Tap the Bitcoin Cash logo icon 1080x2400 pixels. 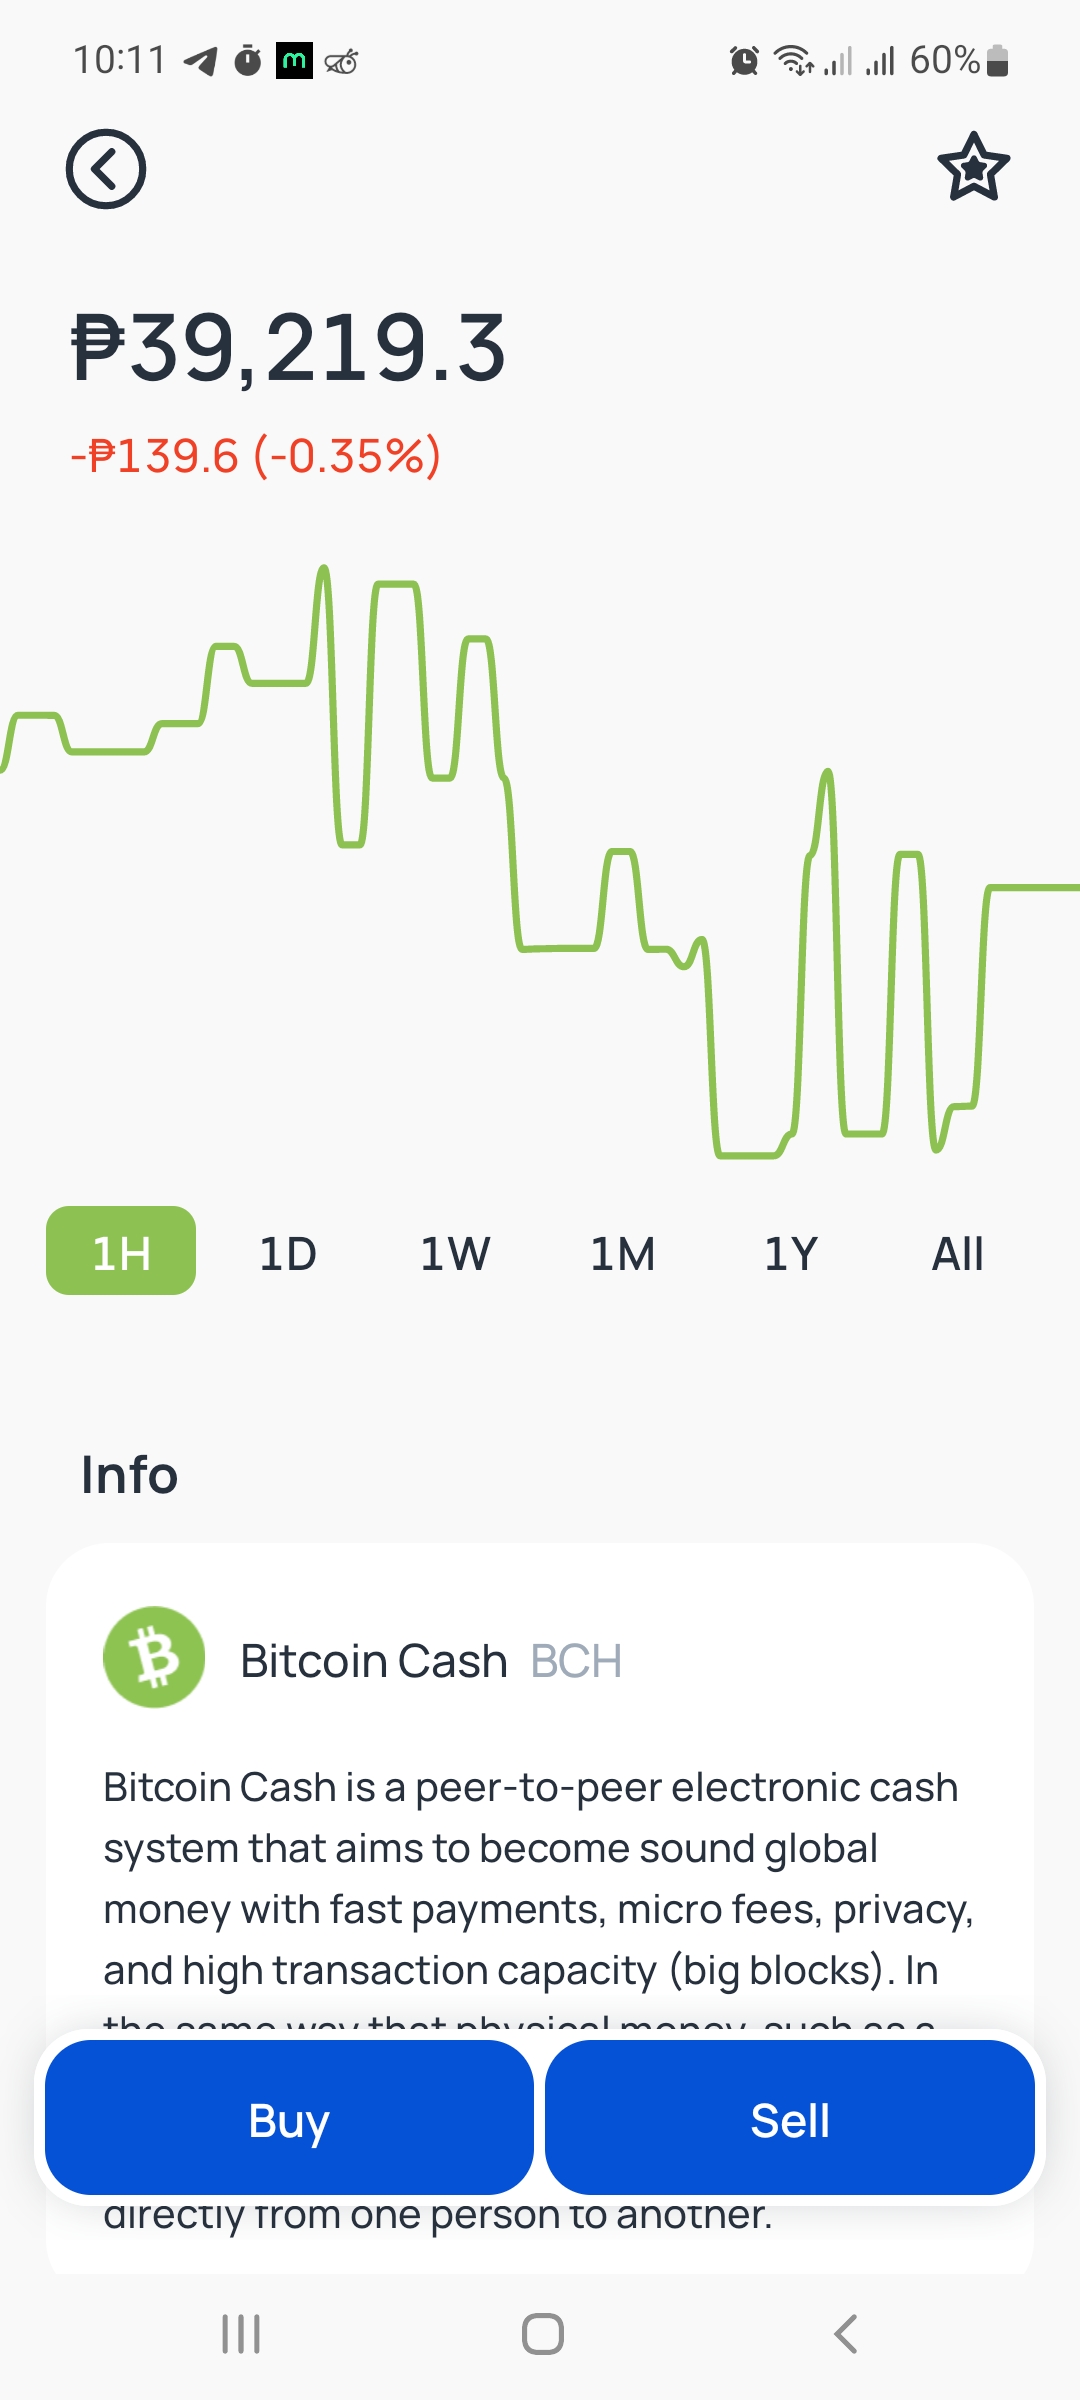(154, 1657)
